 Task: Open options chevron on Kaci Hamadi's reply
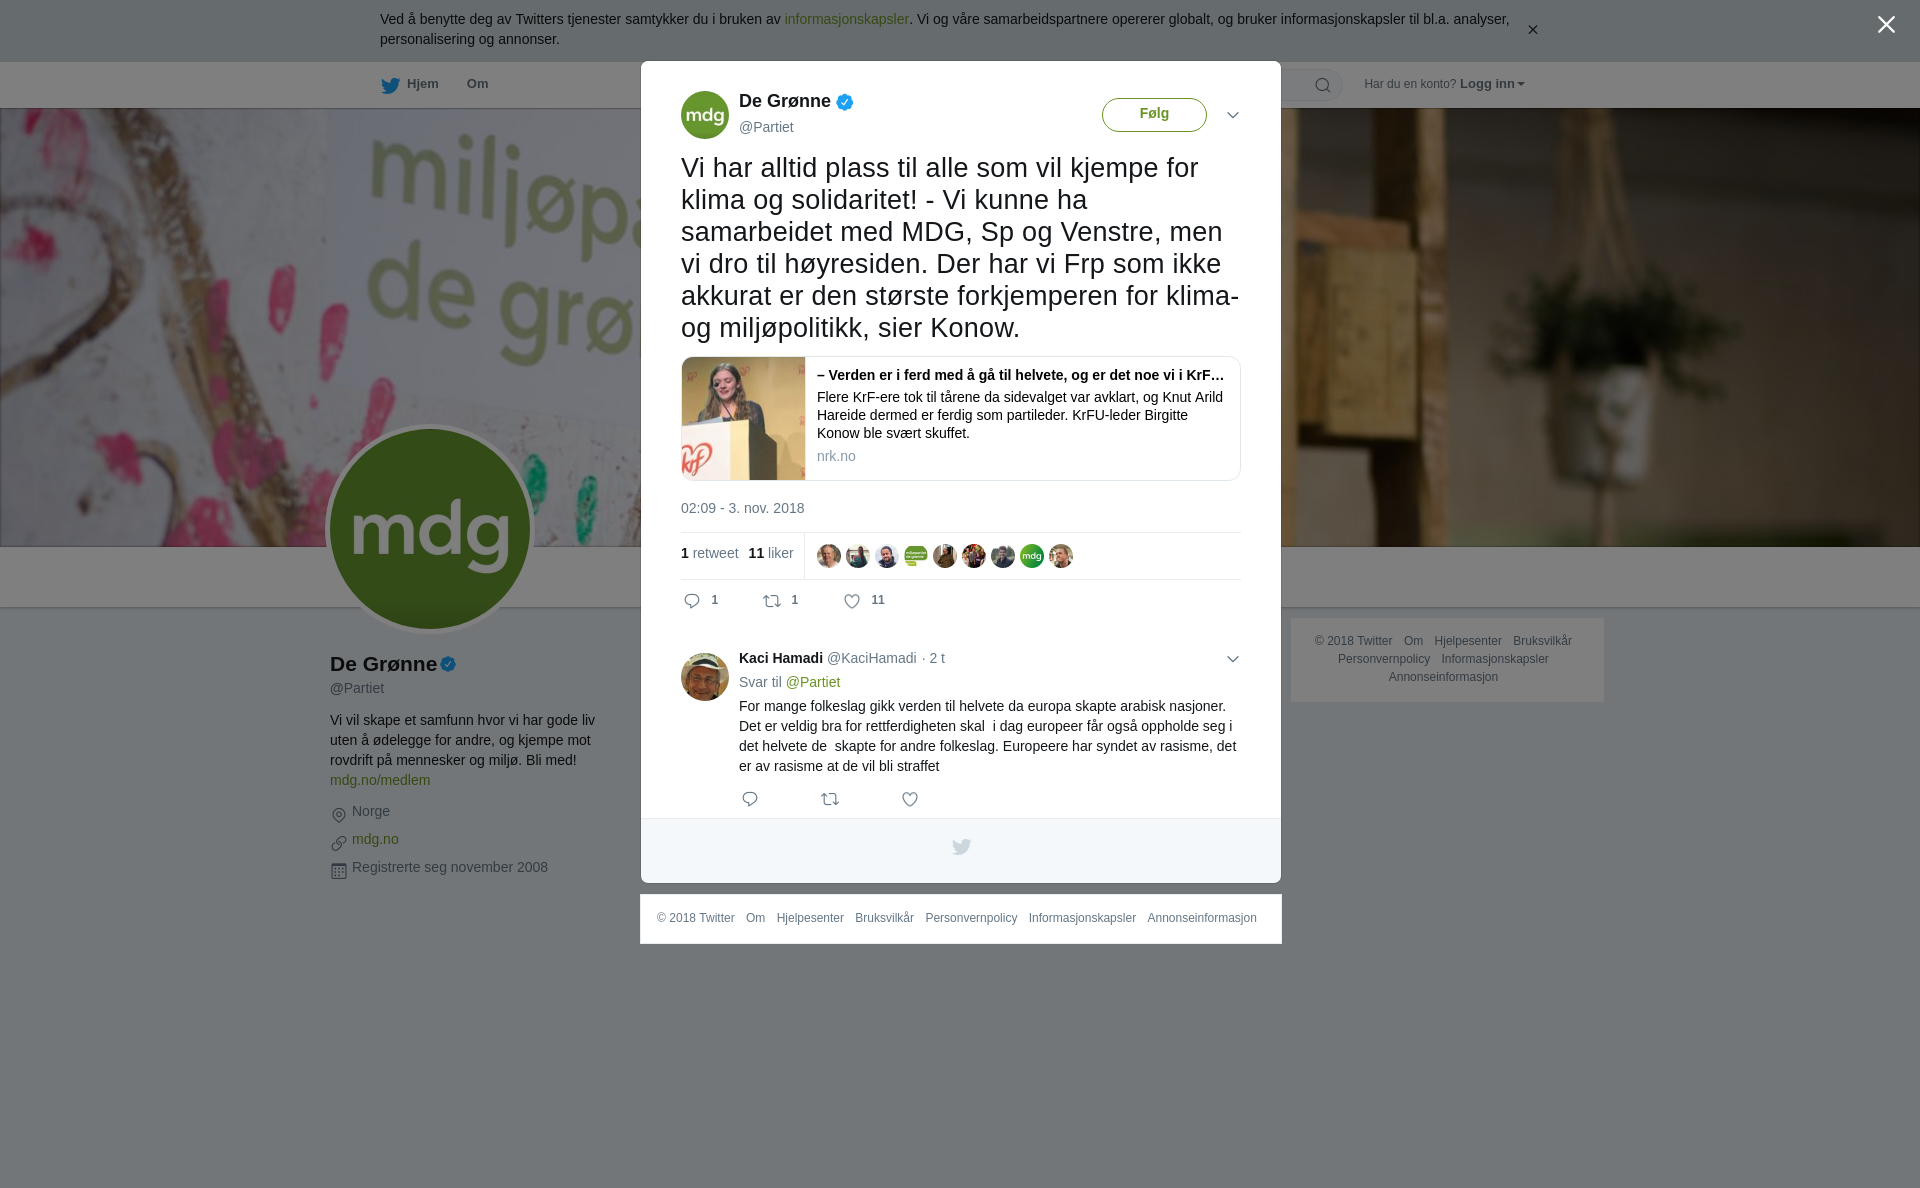(1233, 659)
